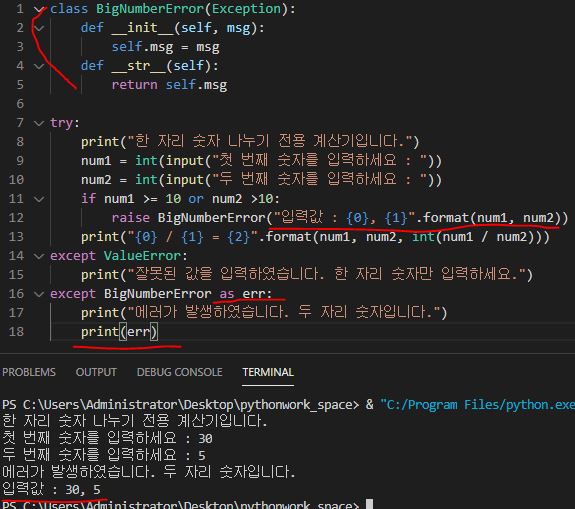
Task: Open the PROBLEMS panel tab
Action: 29,372
